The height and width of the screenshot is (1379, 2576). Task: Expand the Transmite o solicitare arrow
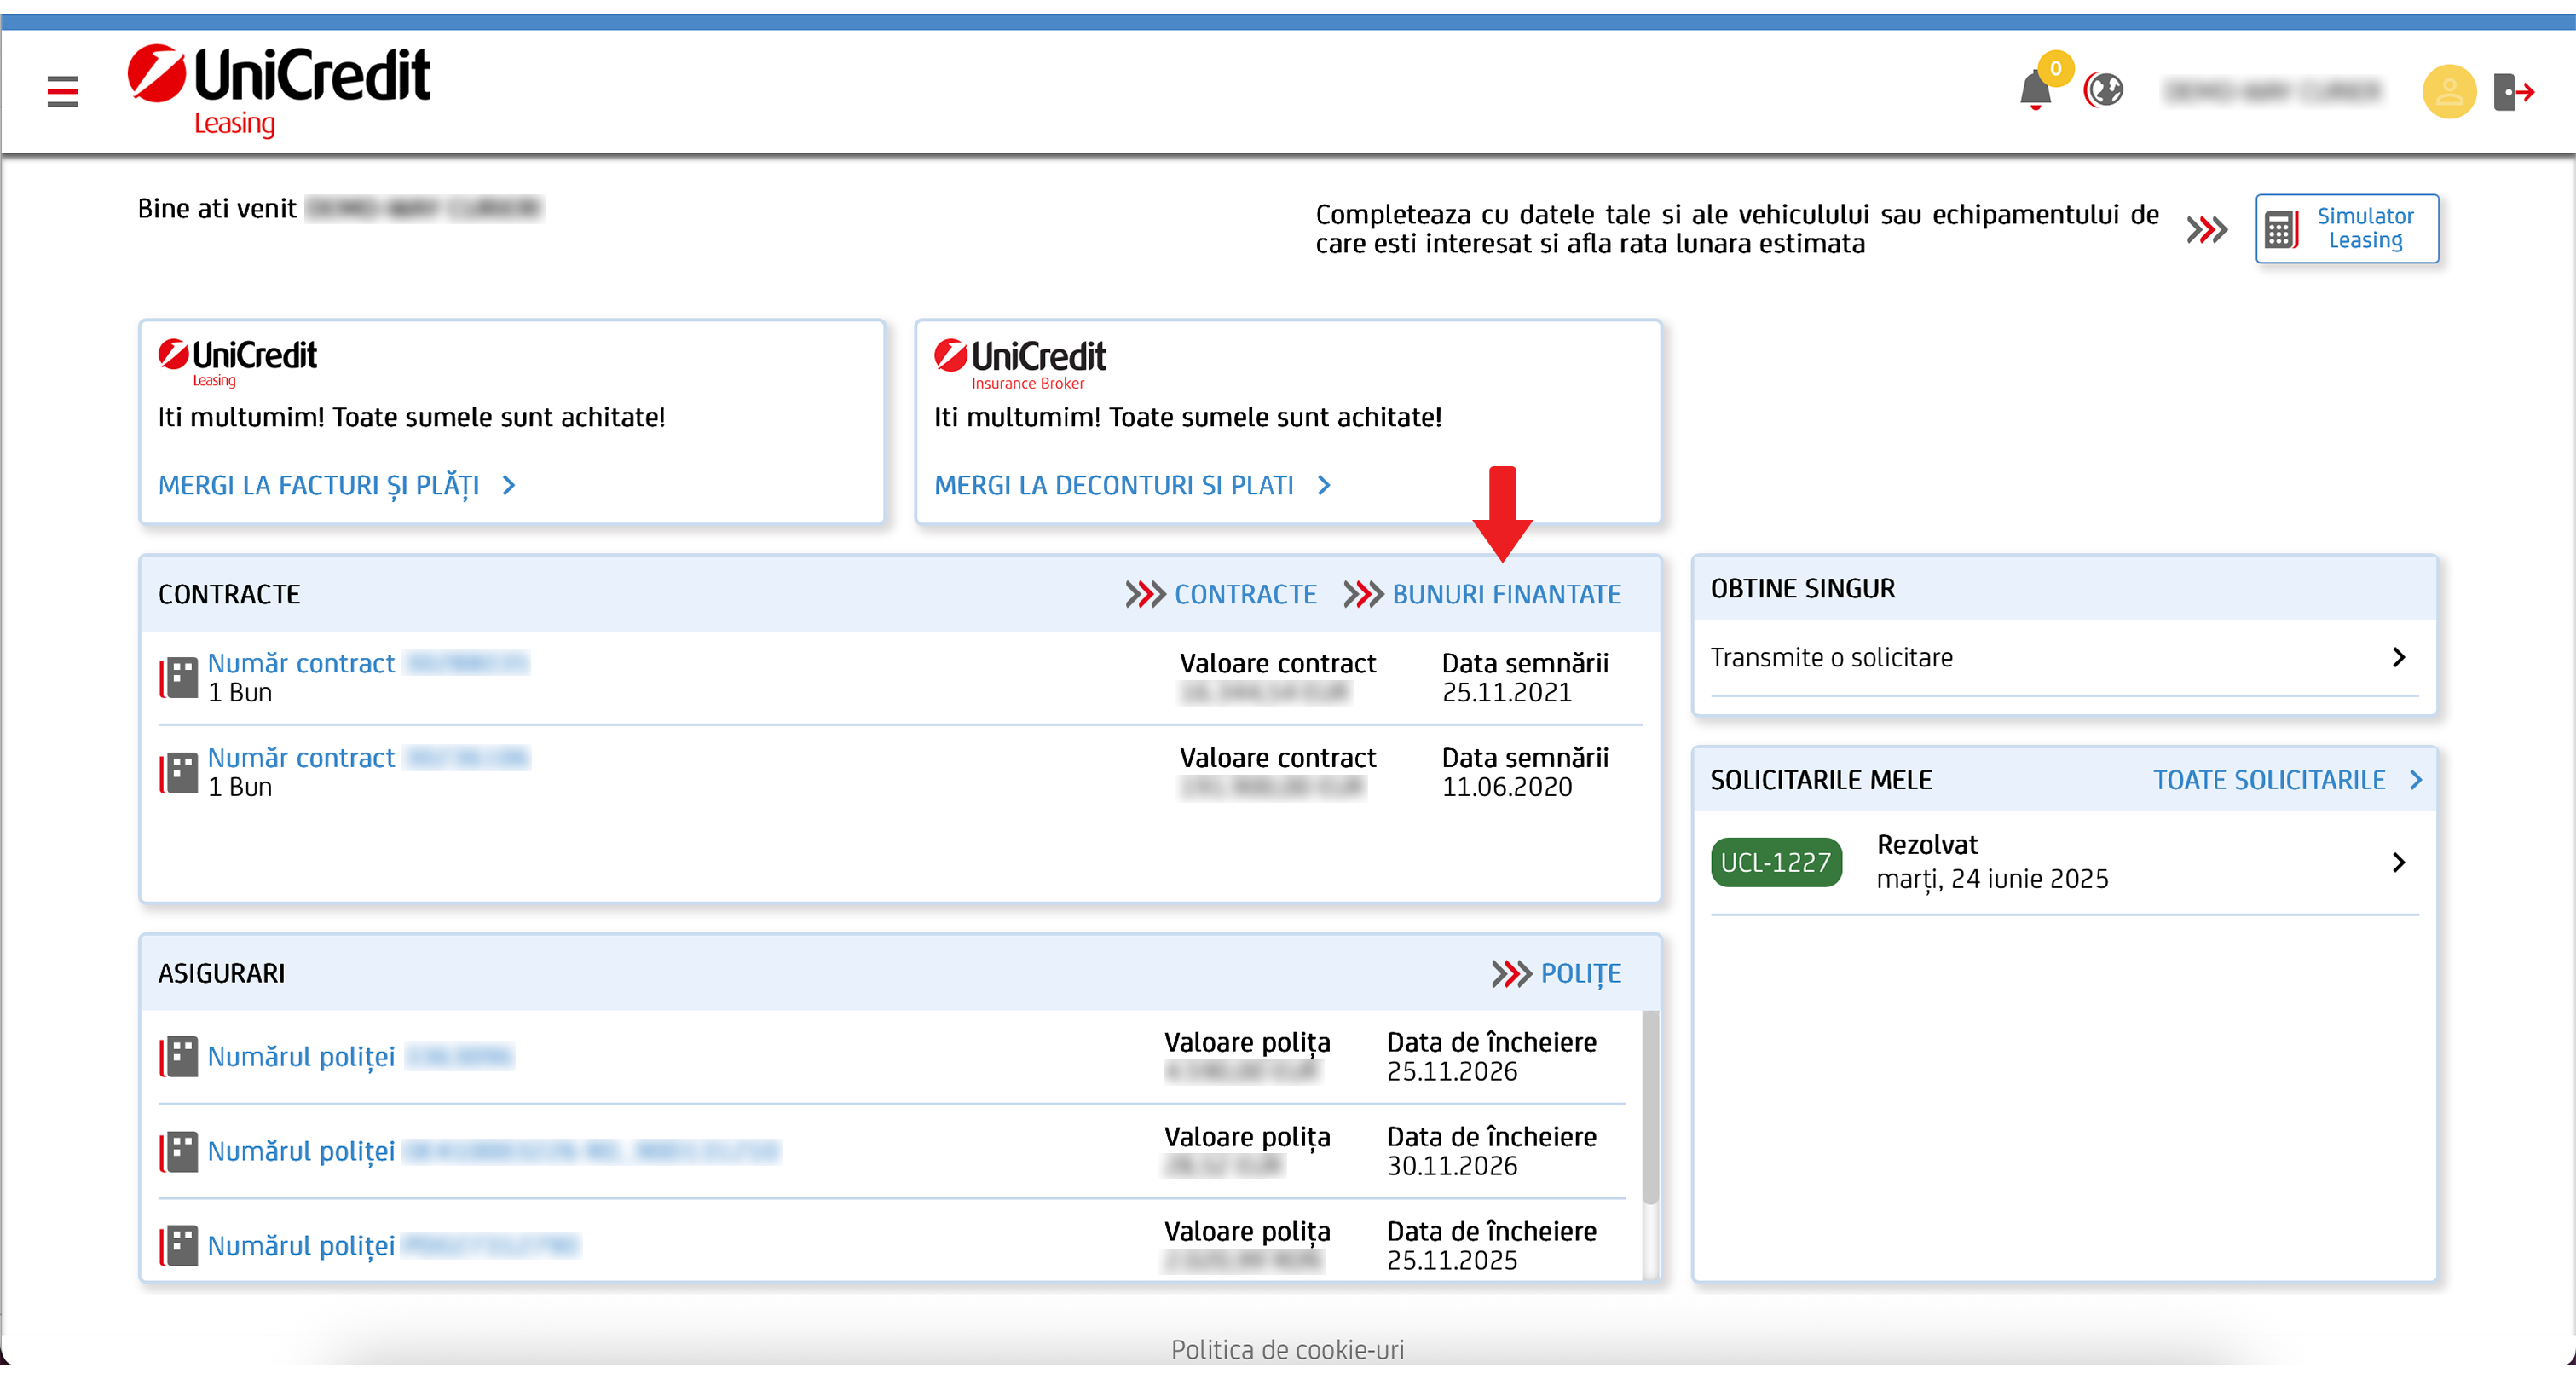pyautogui.click(x=2398, y=657)
